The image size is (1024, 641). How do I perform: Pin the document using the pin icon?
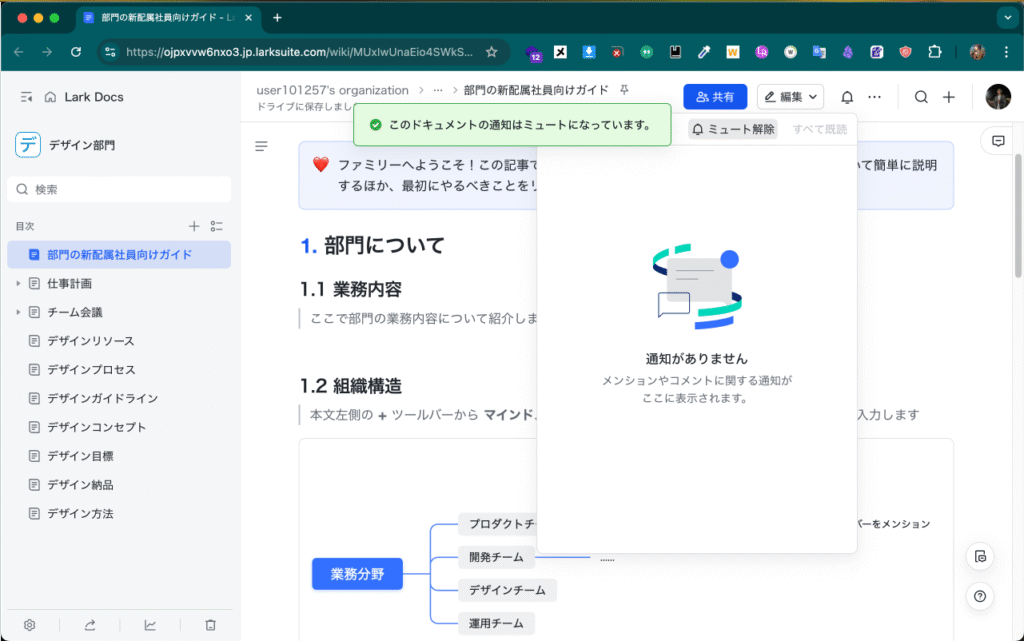[625, 90]
